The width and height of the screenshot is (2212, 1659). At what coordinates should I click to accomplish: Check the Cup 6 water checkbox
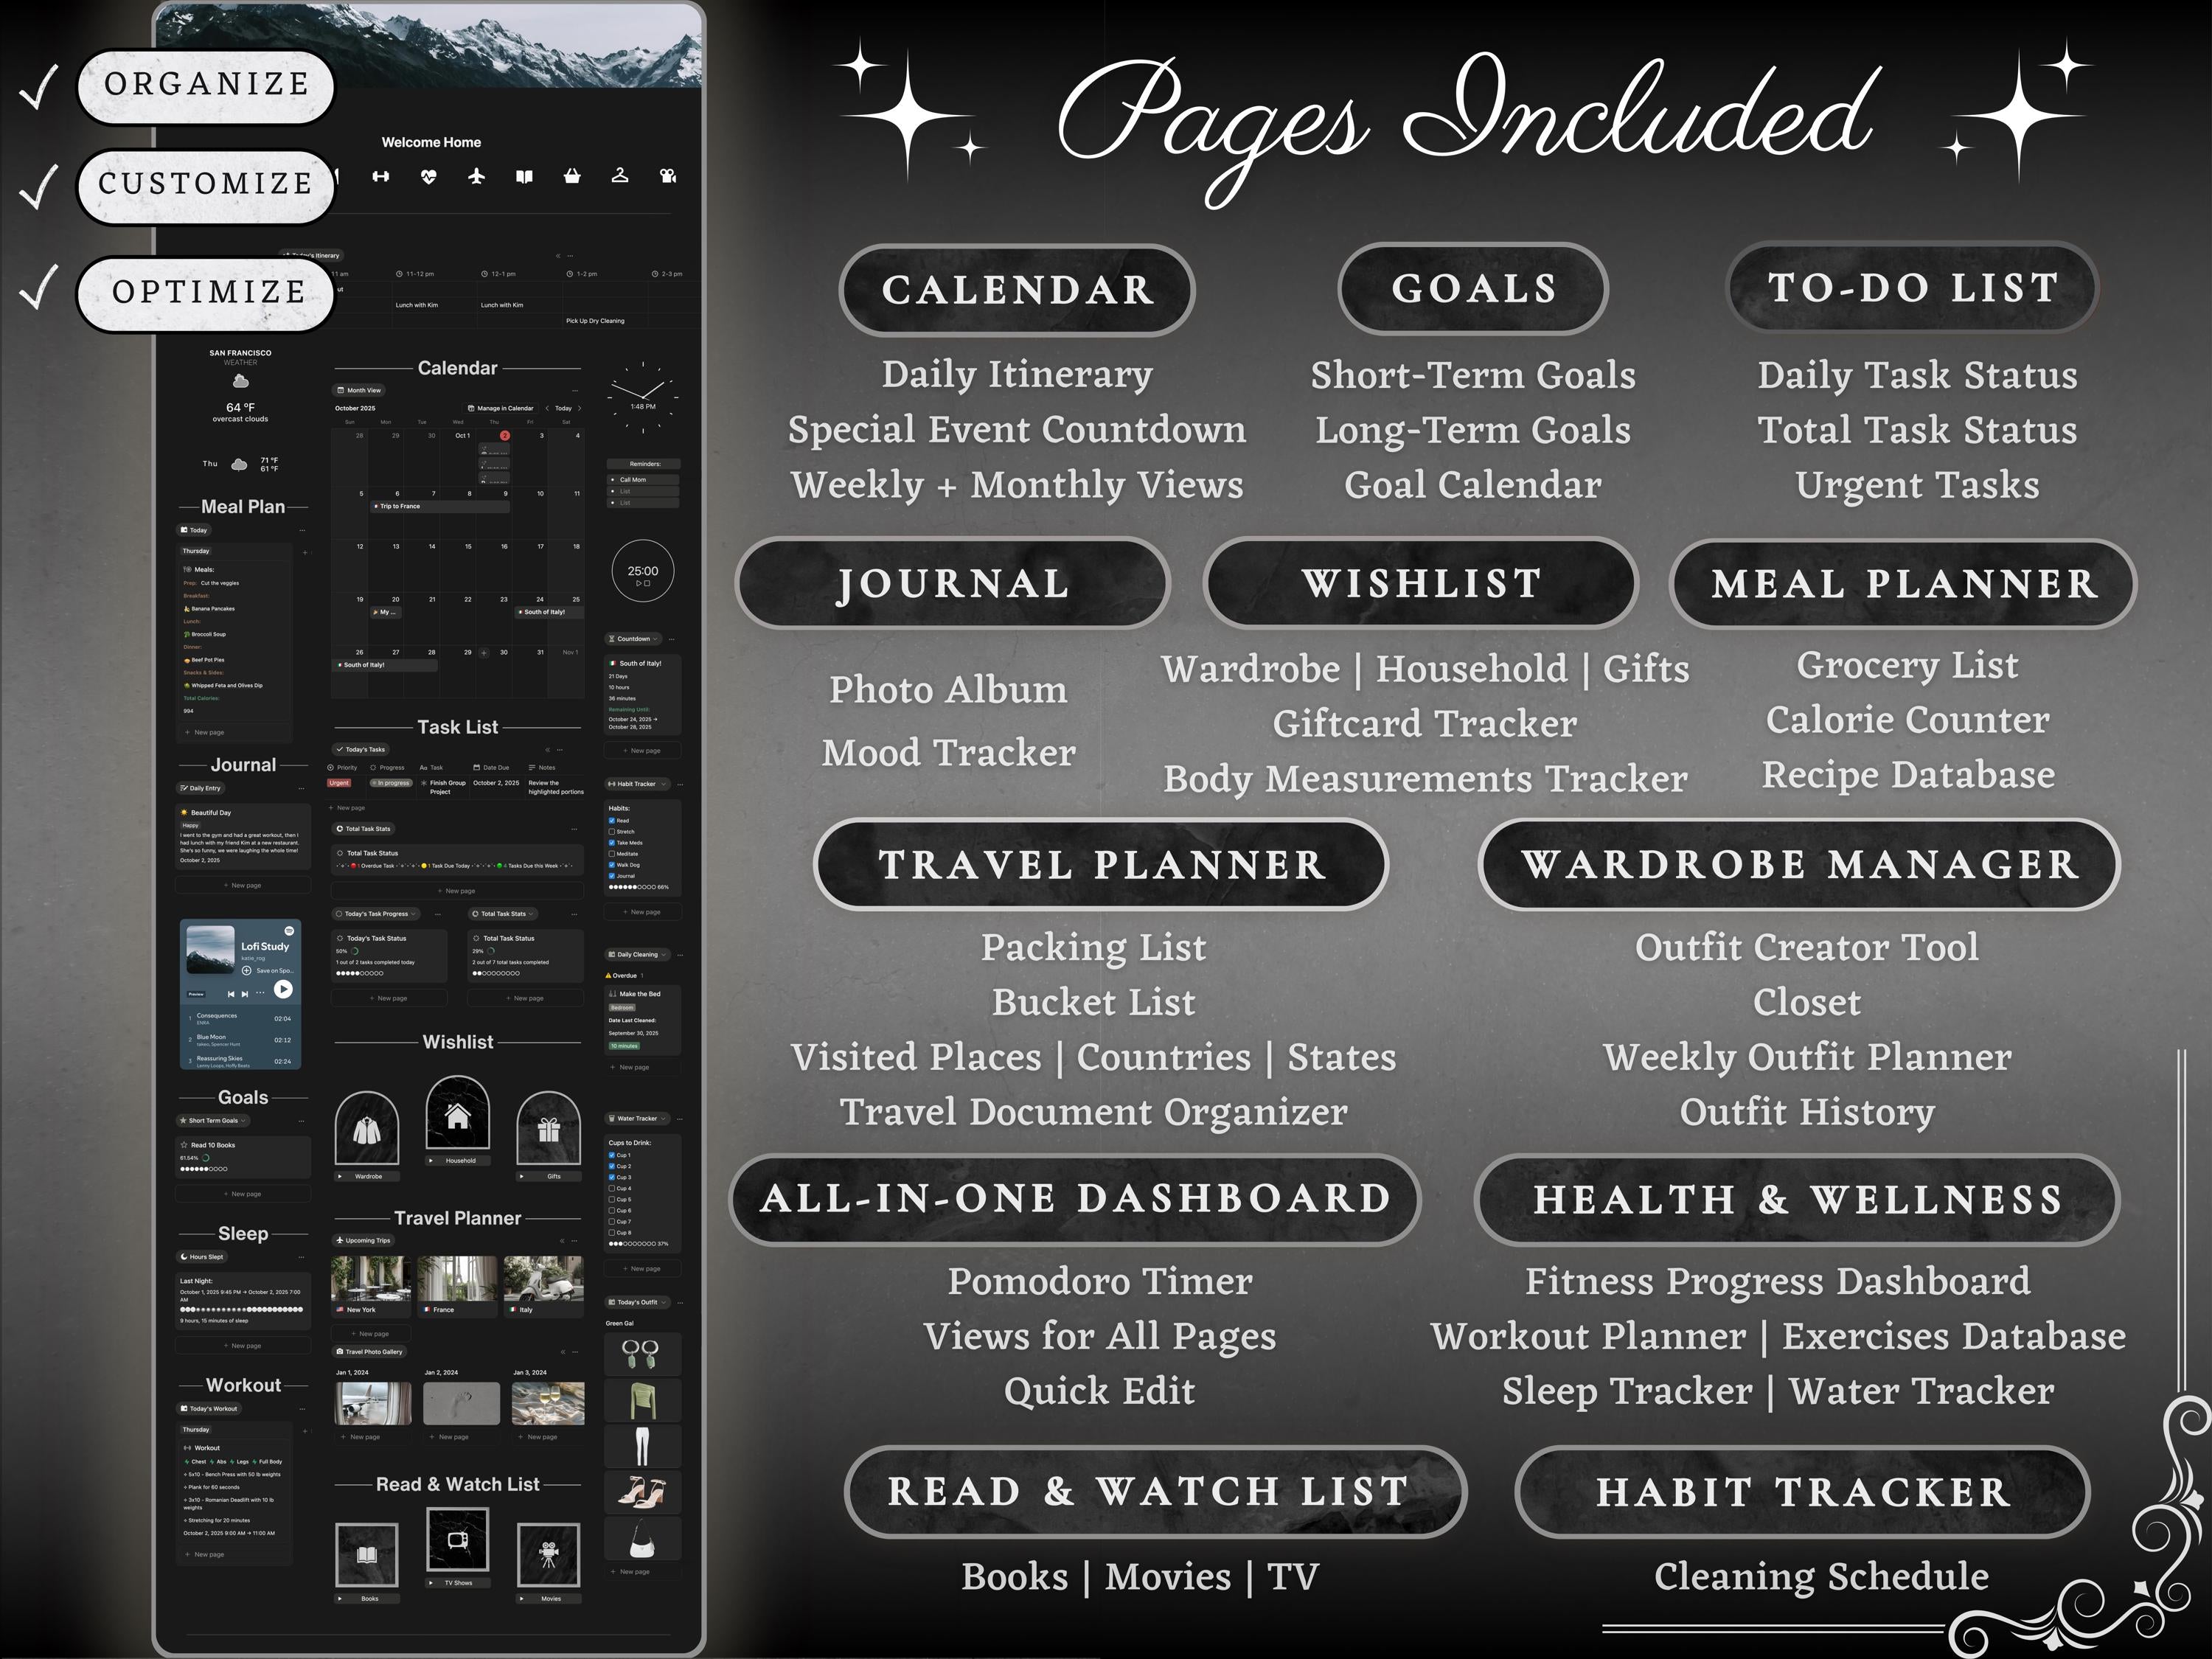click(612, 1211)
